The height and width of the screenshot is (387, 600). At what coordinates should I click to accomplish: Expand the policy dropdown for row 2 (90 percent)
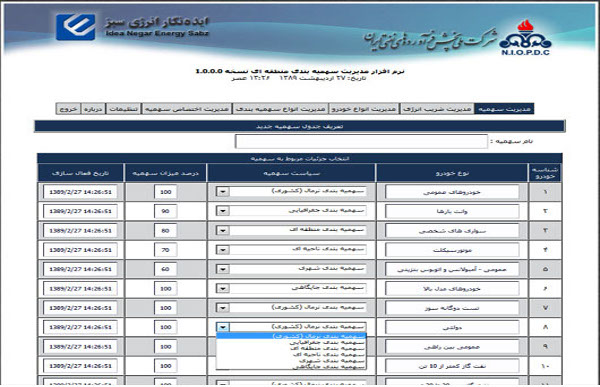click(223, 211)
